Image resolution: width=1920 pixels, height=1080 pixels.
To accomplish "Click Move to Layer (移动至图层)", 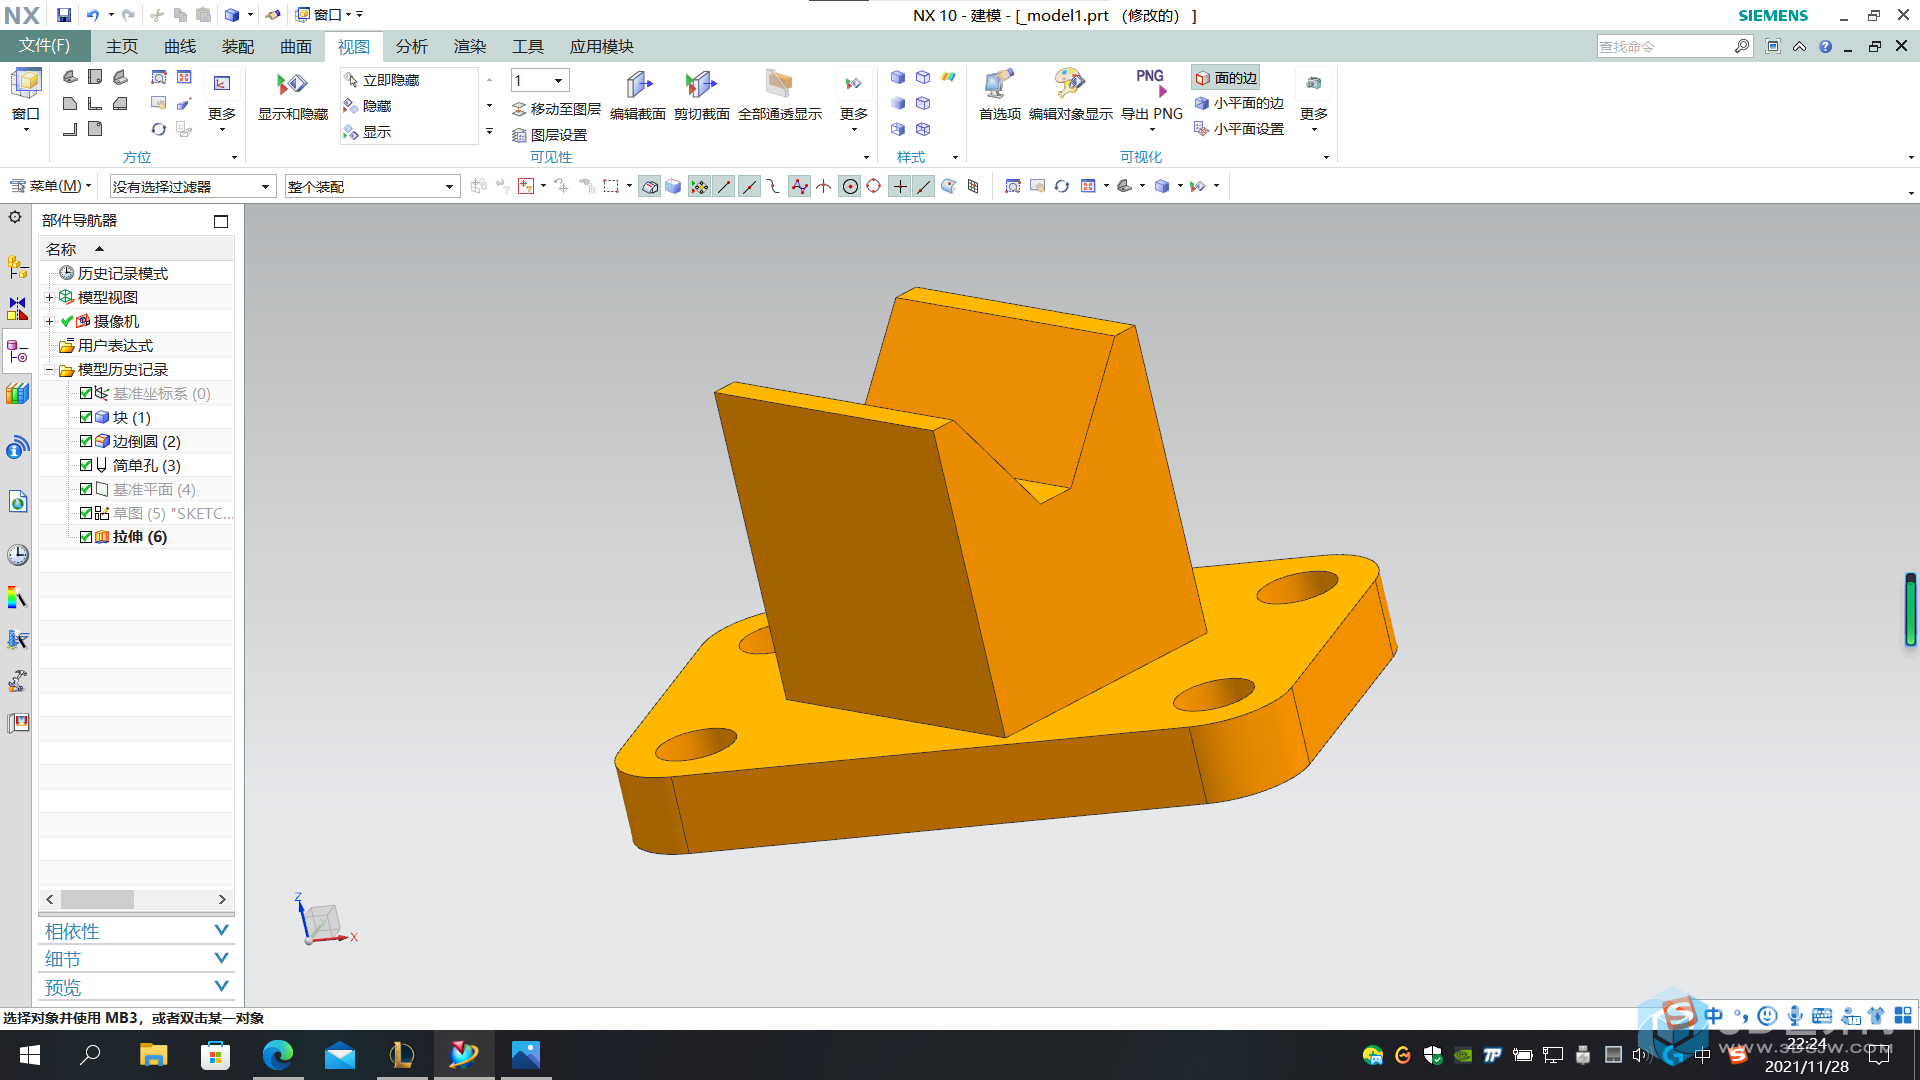I will pos(556,109).
